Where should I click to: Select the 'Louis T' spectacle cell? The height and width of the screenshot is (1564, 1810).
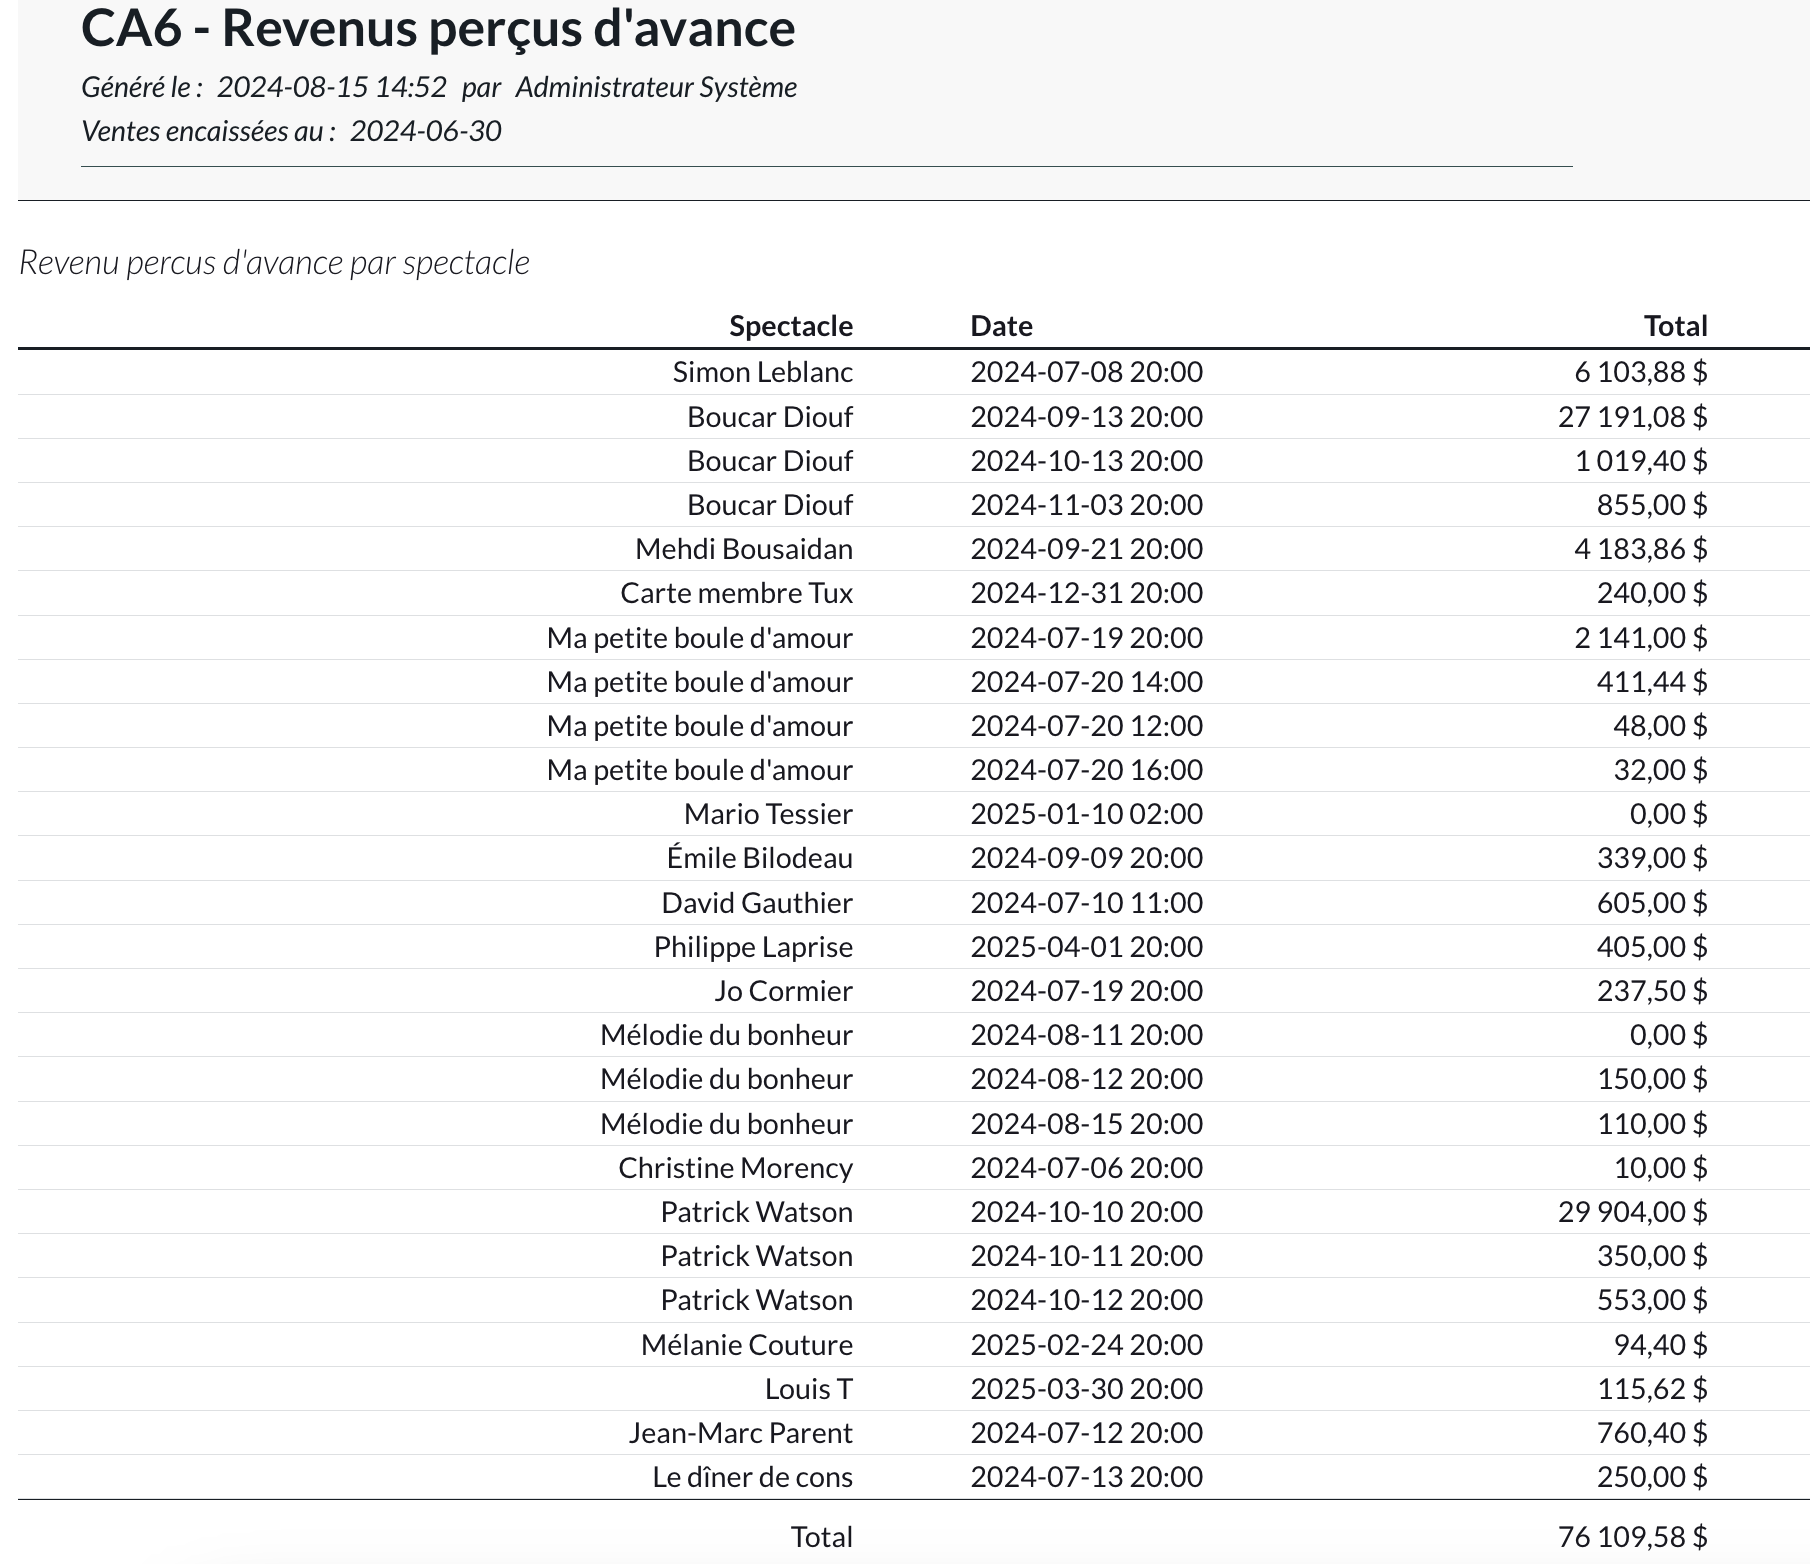tap(809, 1389)
